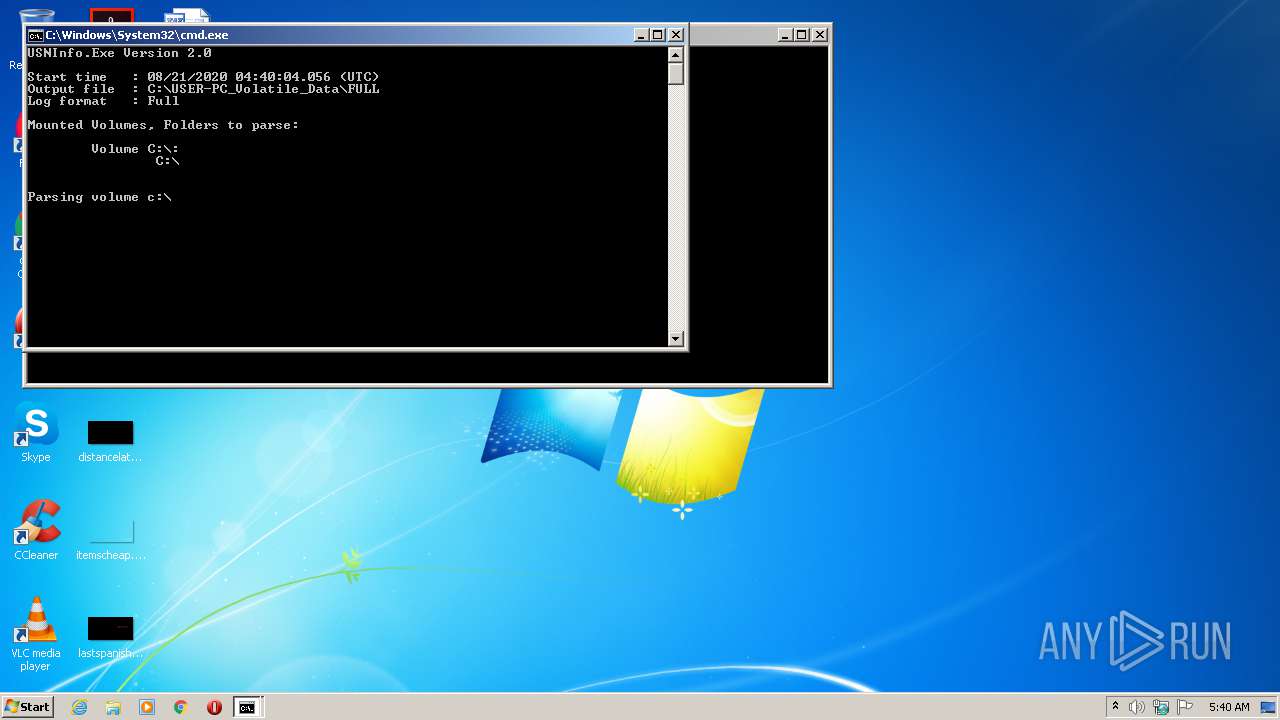Select the lastspanish desktop file
Screen dimensions: 1280x720
(110, 637)
